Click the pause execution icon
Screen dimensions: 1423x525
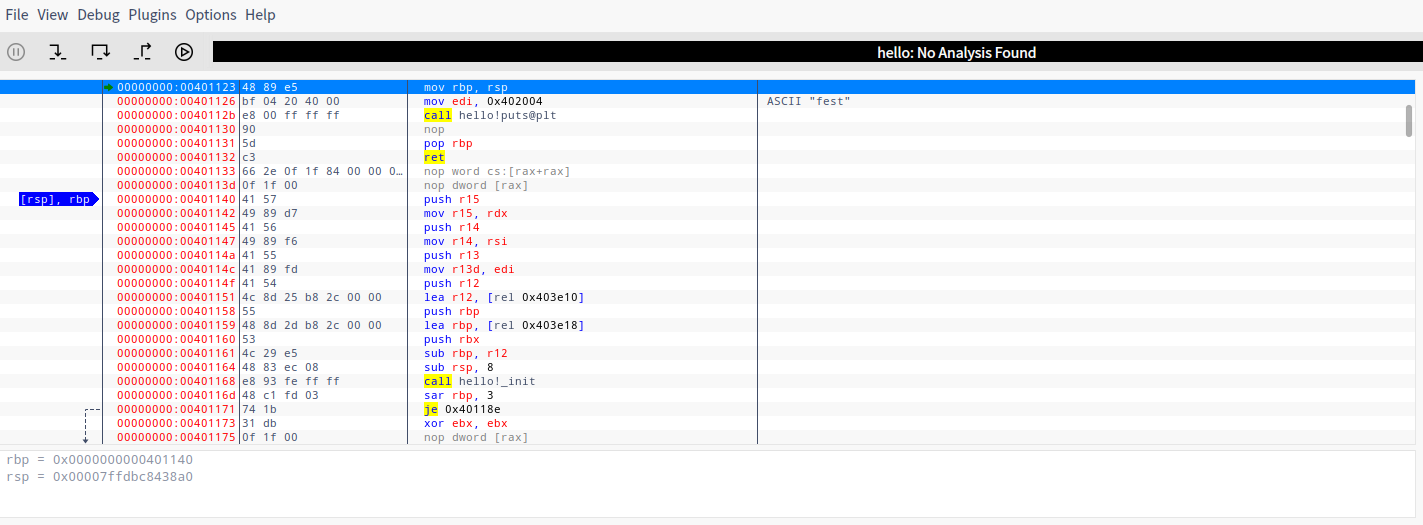pyautogui.click(x=16, y=52)
